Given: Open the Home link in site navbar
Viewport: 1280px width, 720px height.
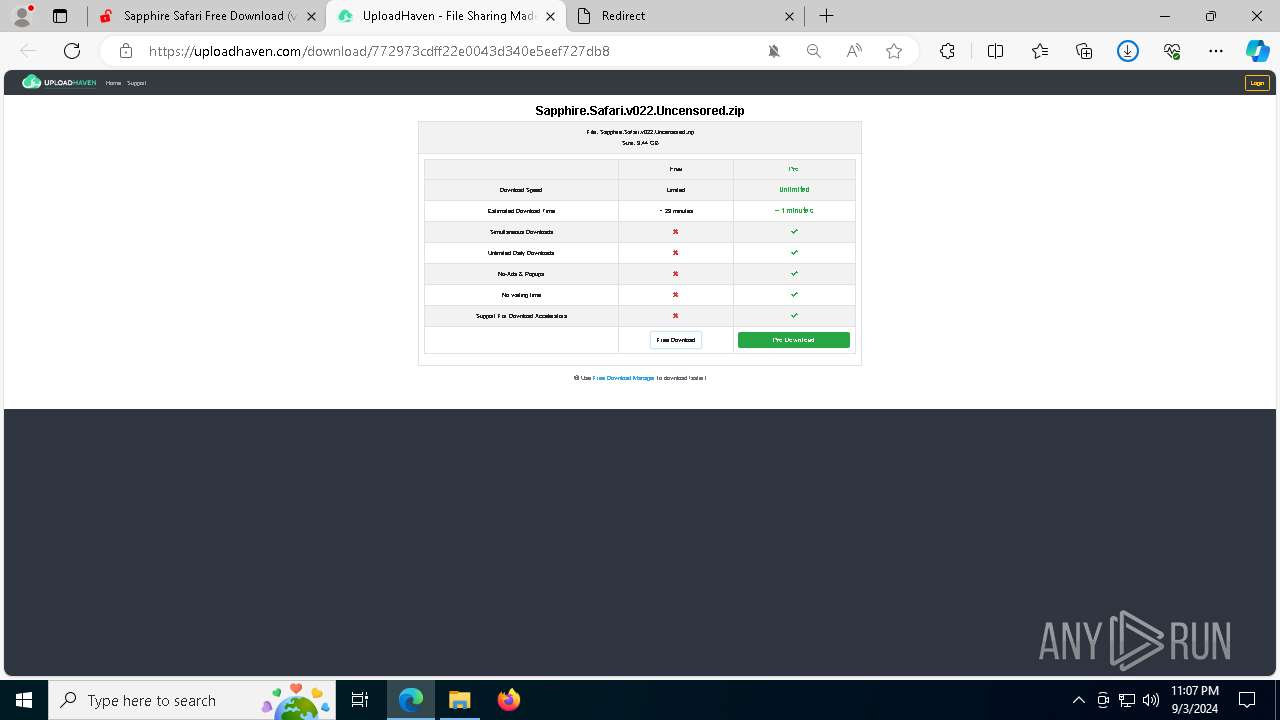Looking at the screenshot, I should (x=113, y=83).
